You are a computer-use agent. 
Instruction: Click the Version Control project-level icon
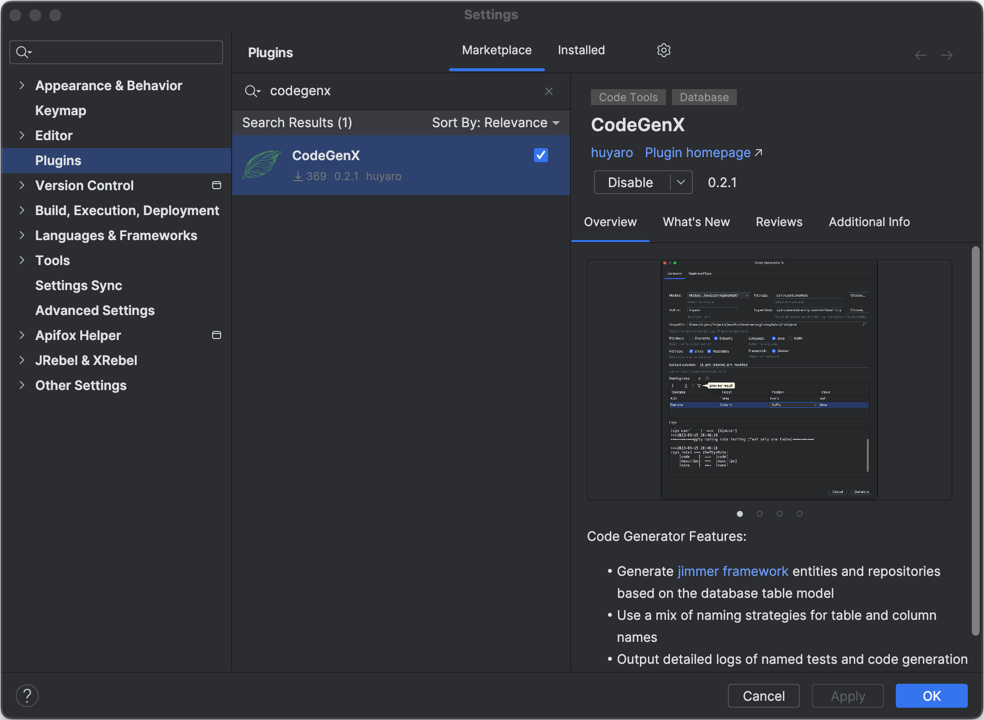click(217, 185)
